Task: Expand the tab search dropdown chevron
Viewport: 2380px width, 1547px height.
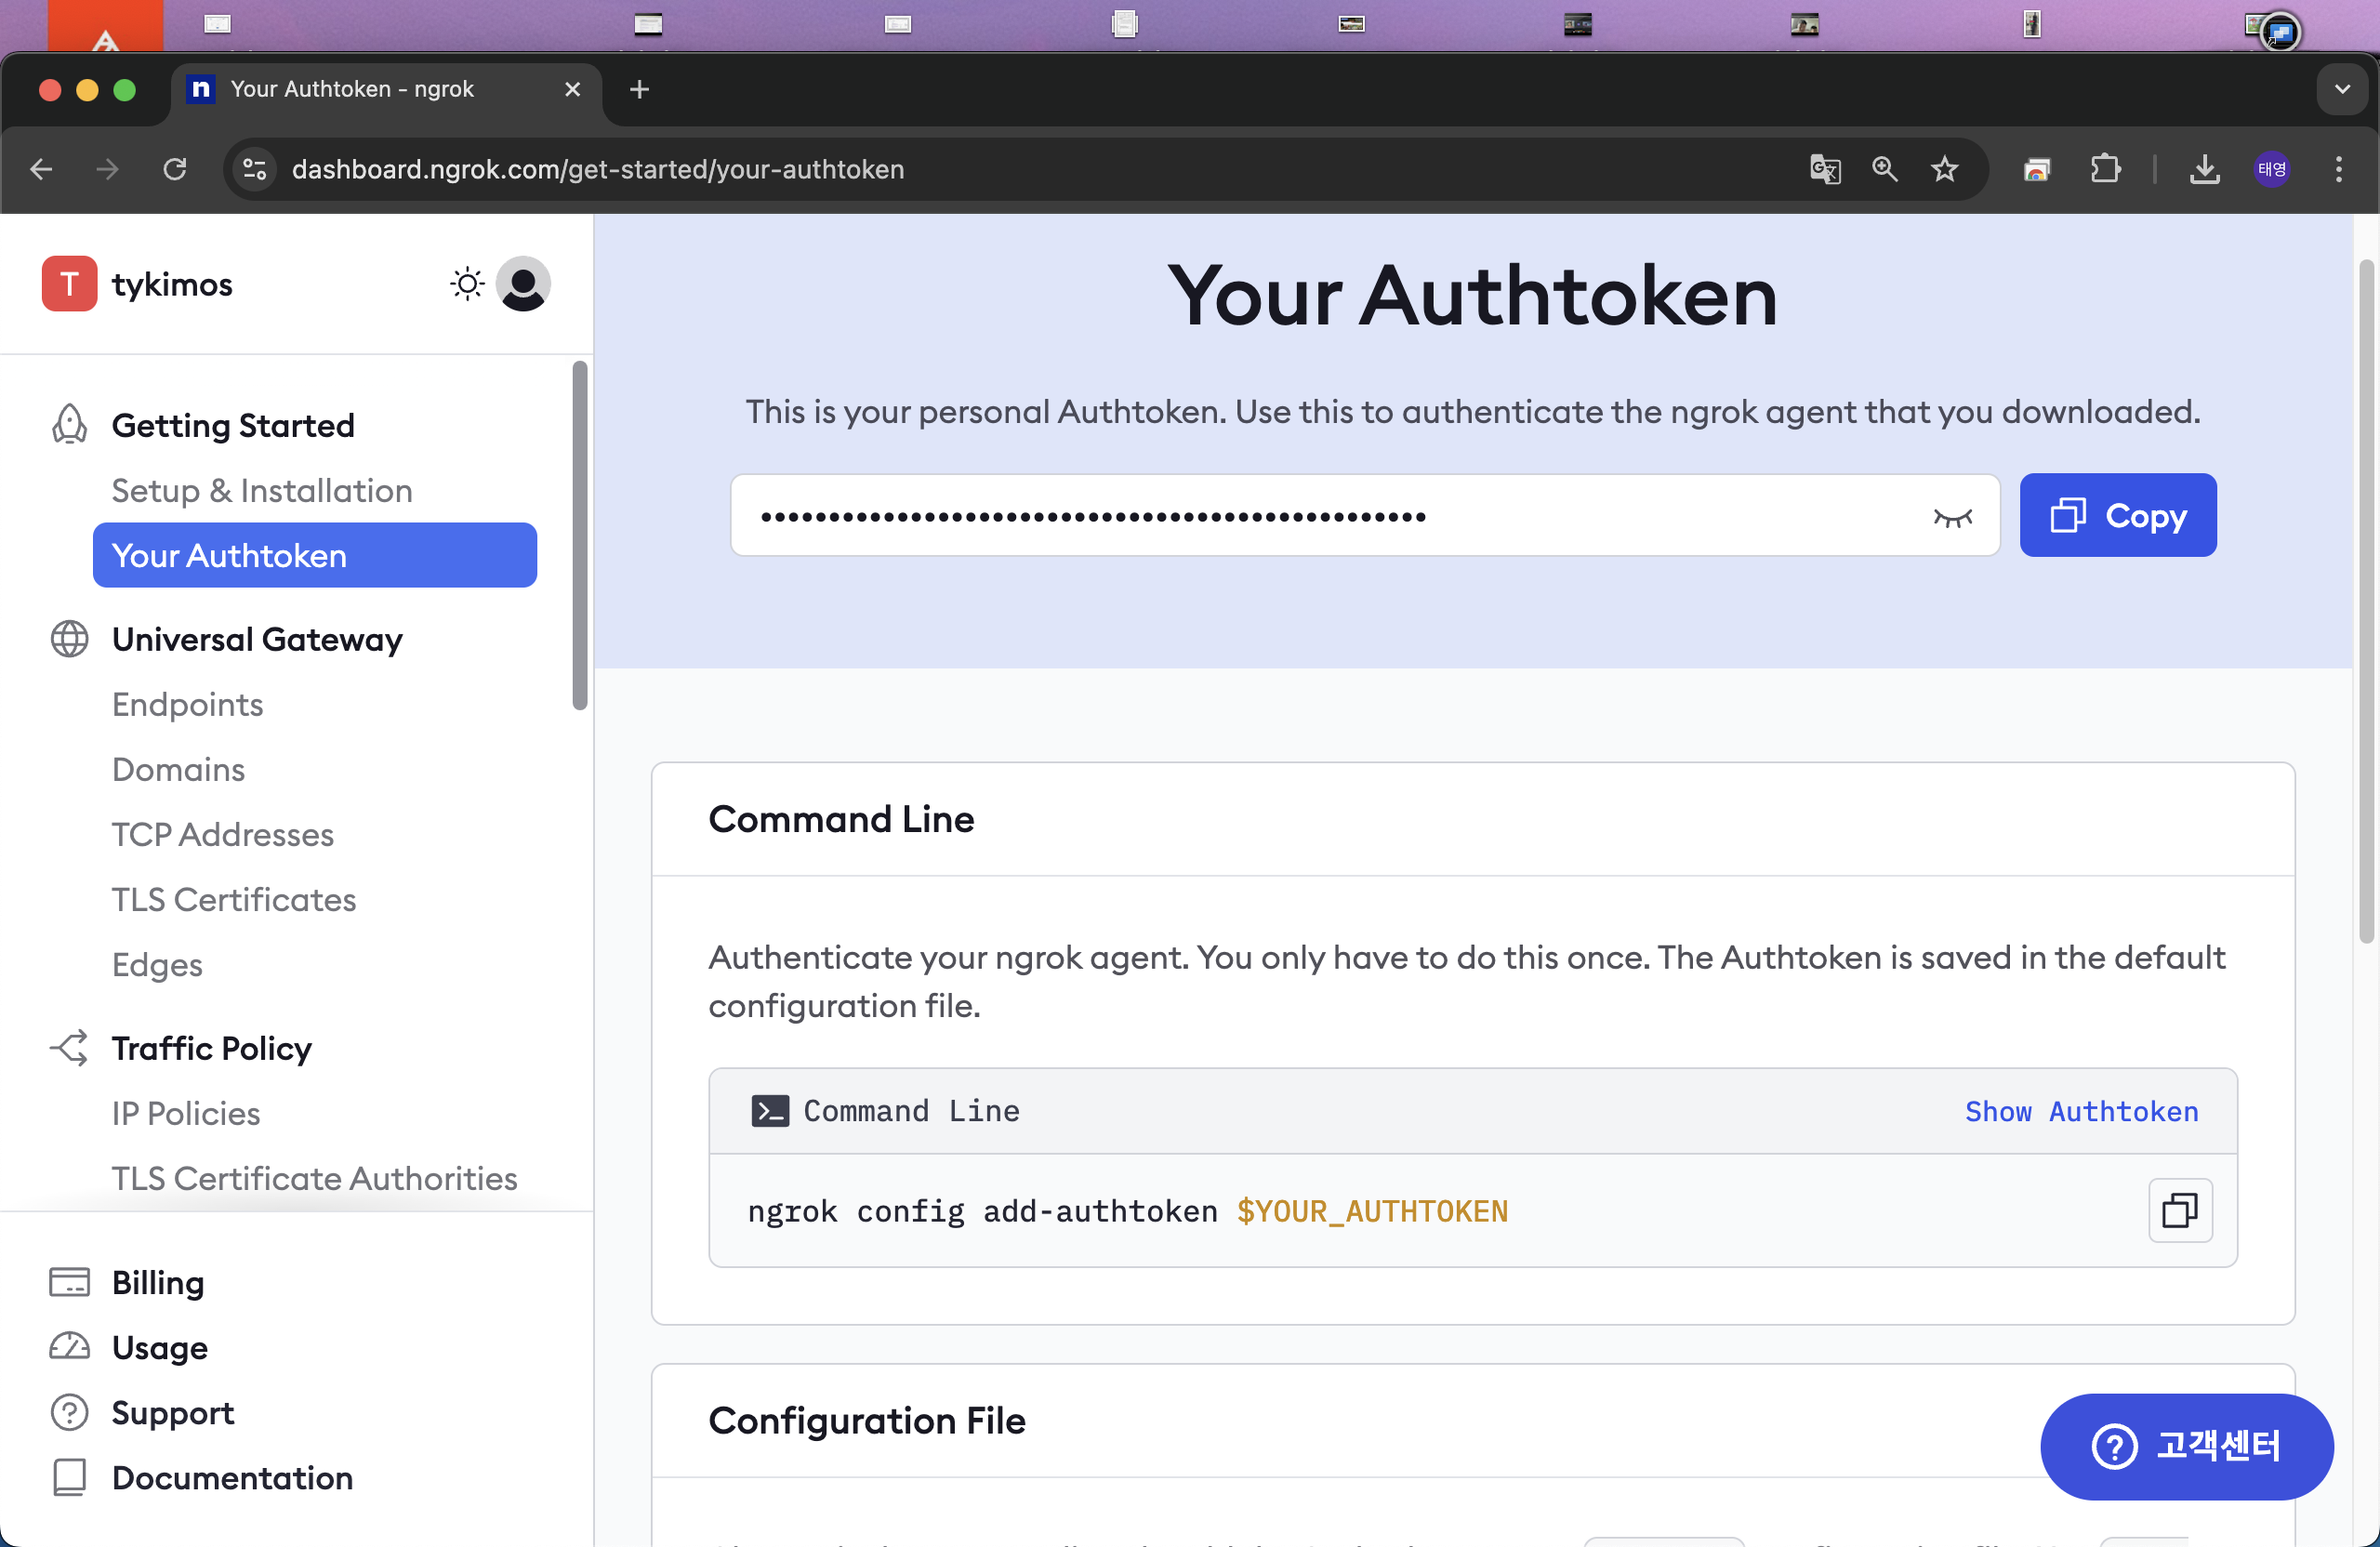Action: coord(2342,89)
